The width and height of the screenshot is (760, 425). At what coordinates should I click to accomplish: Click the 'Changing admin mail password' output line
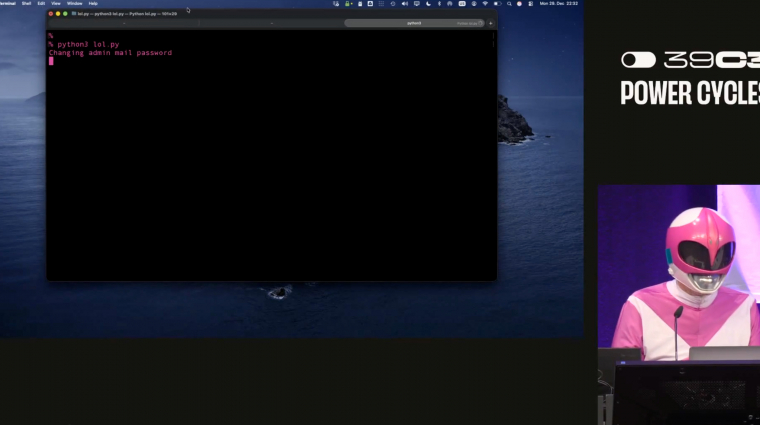click(x=110, y=53)
